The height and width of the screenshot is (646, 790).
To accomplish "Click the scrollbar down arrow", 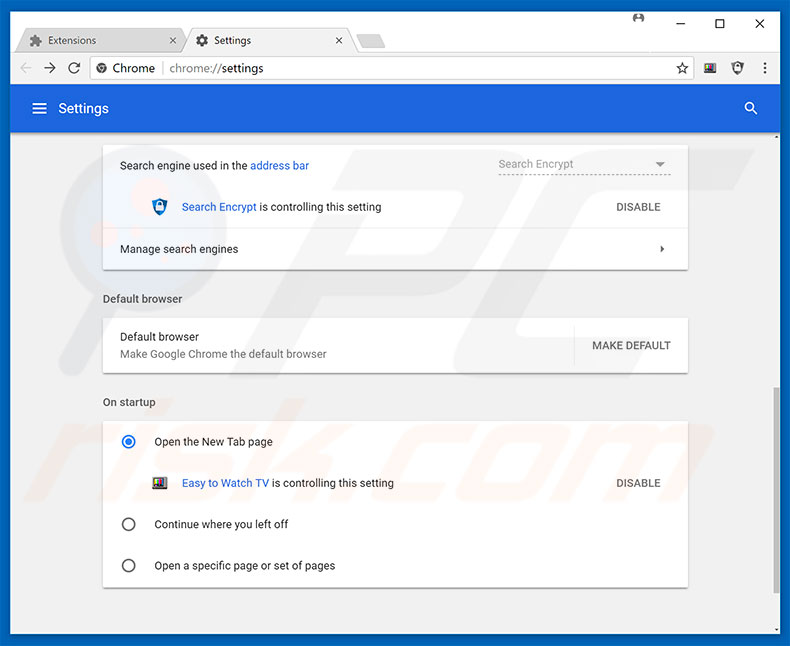I will [776, 629].
